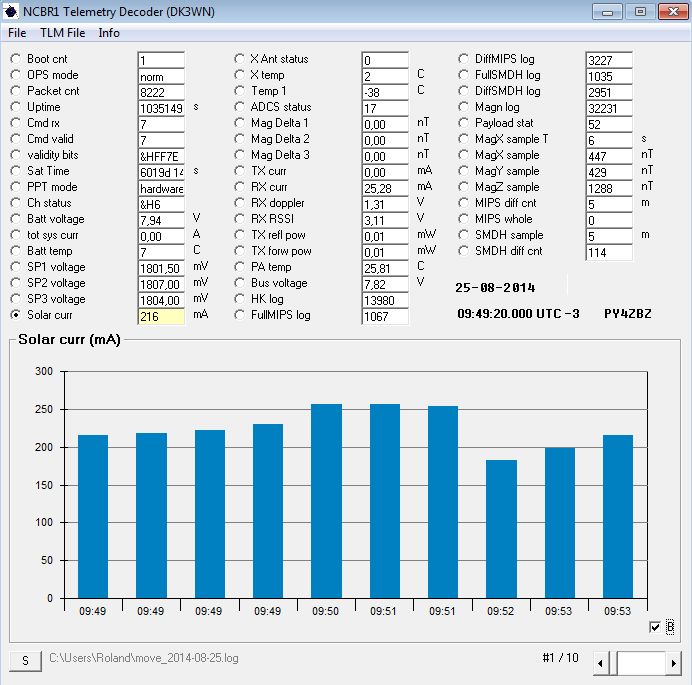Pick the Uptime radio button
Image resolution: width=692 pixels, height=685 pixels.
pos(15,107)
